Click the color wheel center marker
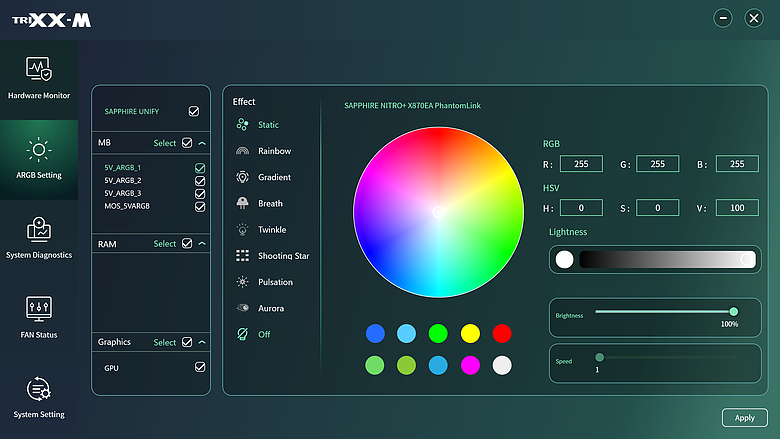 pos(438,212)
